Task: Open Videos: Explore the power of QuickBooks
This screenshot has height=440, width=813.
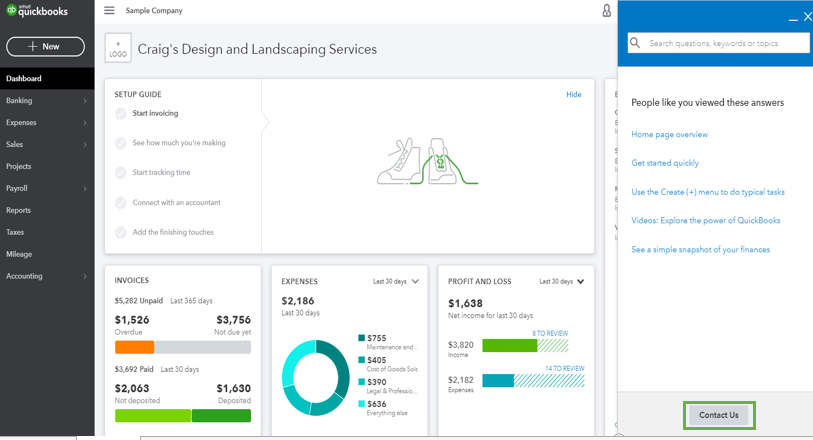Action: click(706, 220)
